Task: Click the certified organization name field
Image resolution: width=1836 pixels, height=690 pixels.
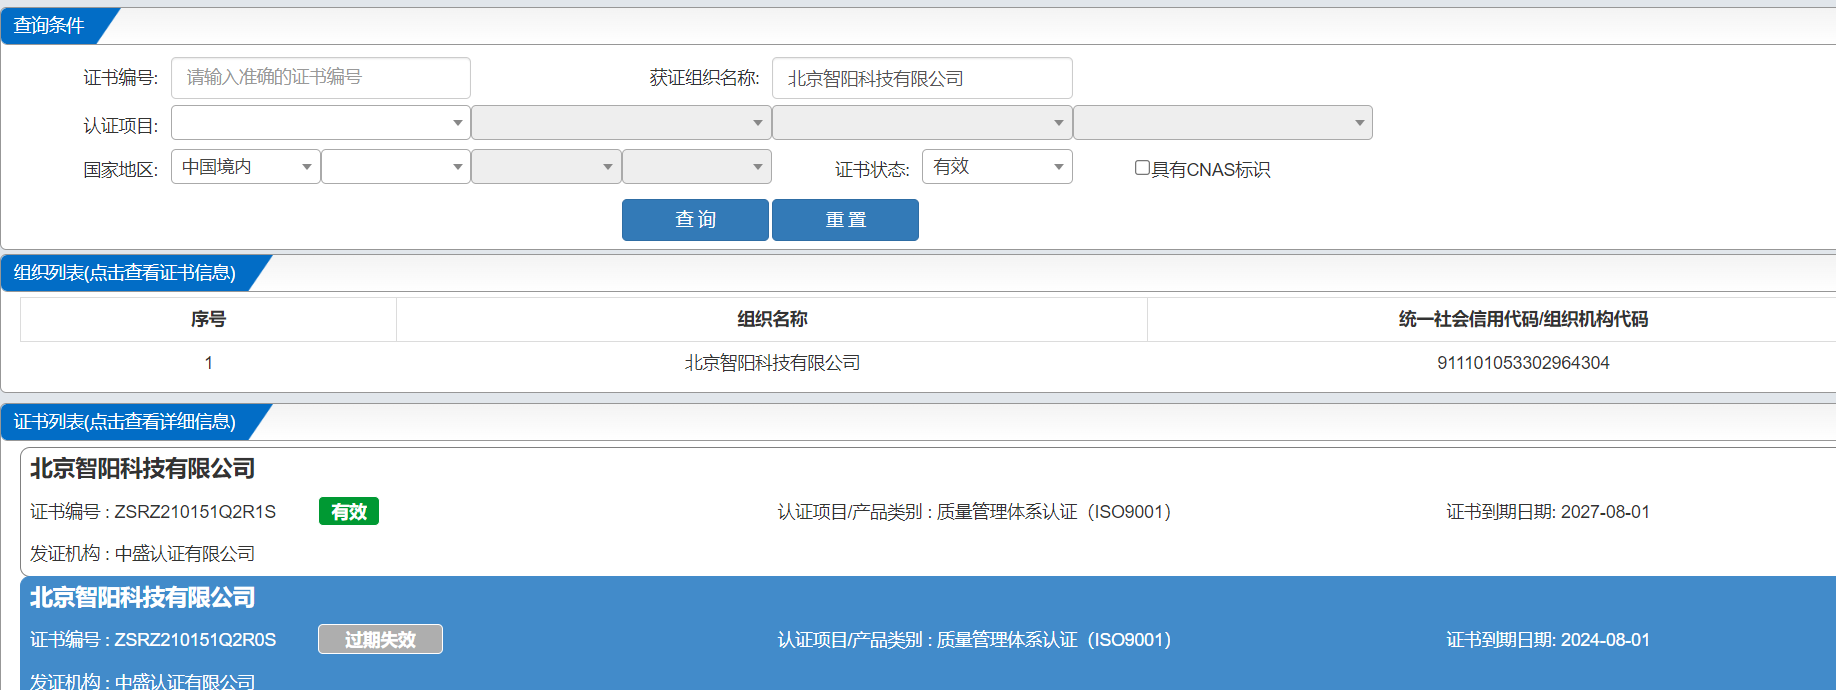Action: coord(922,78)
